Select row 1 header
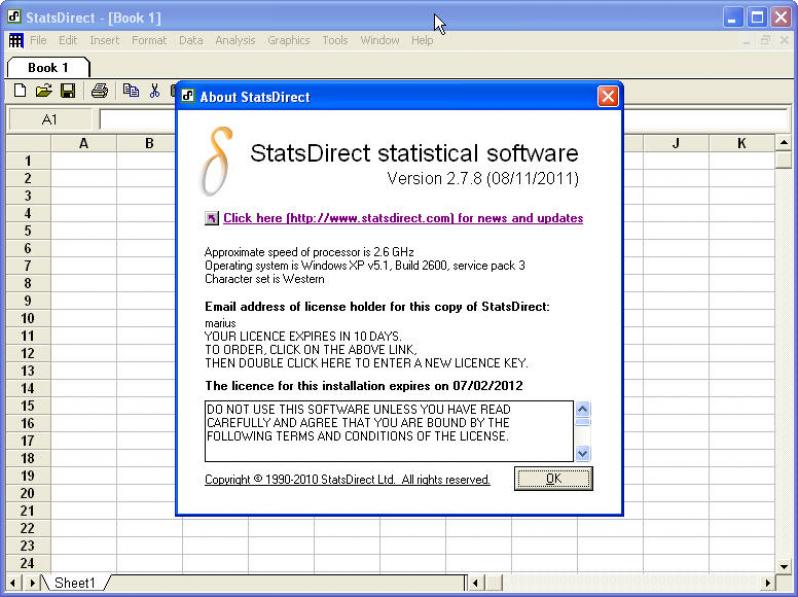The height and width of the screenshot is (597, 798). pyautogui.click(x=28, y=161)
